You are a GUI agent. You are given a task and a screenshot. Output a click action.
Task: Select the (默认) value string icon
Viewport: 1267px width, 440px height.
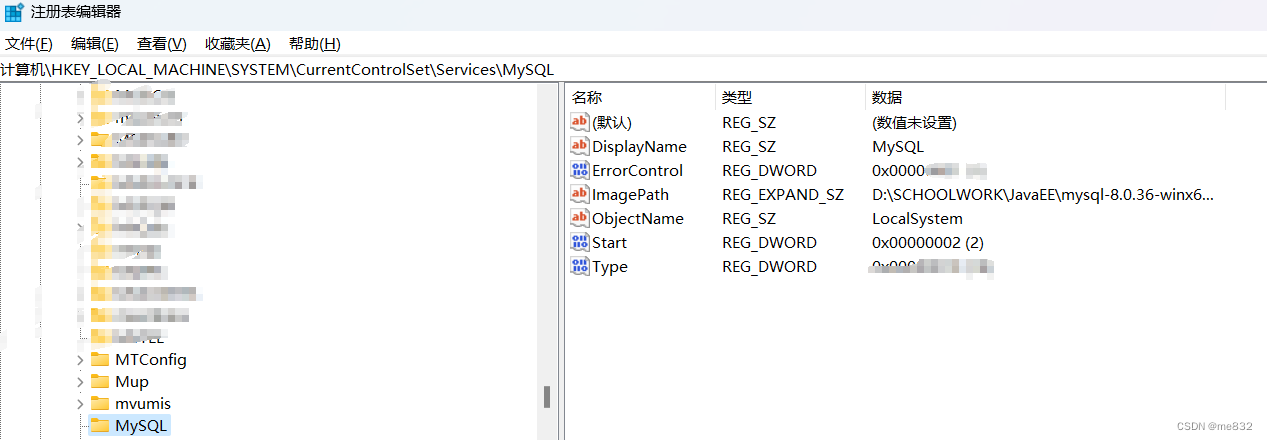click(x=580, y=122)
